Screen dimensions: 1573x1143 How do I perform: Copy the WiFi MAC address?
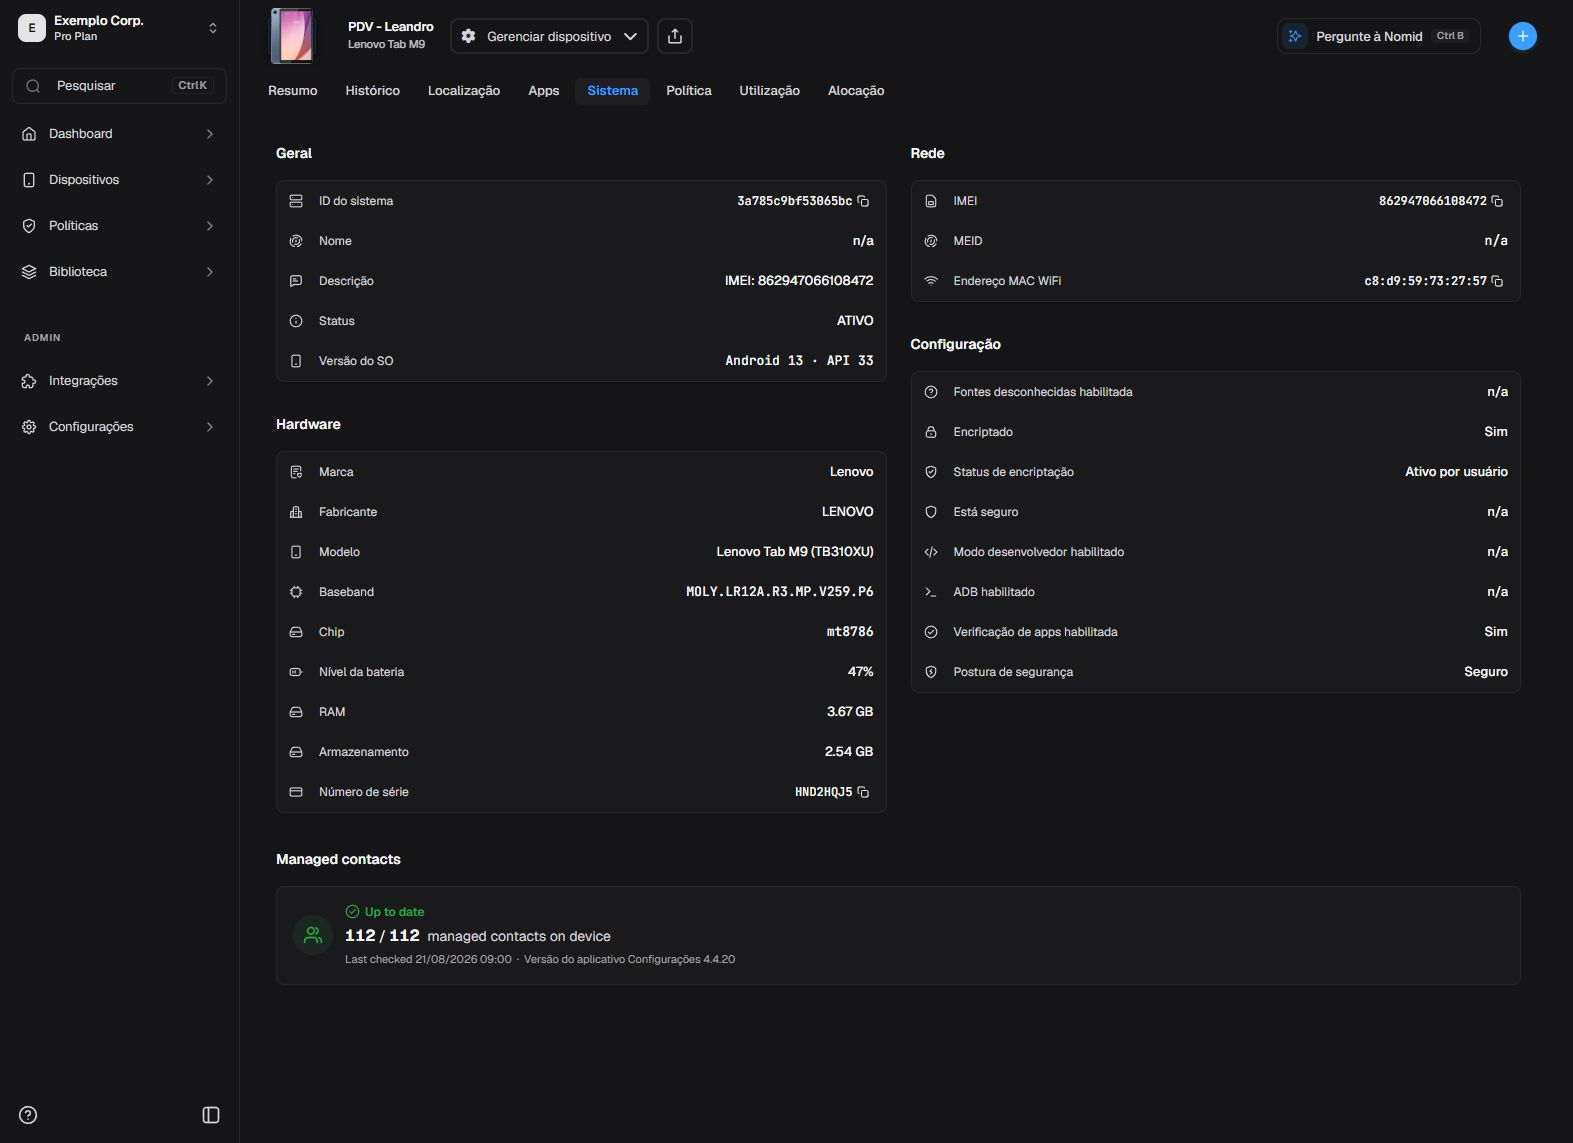tap(1497, 281)
